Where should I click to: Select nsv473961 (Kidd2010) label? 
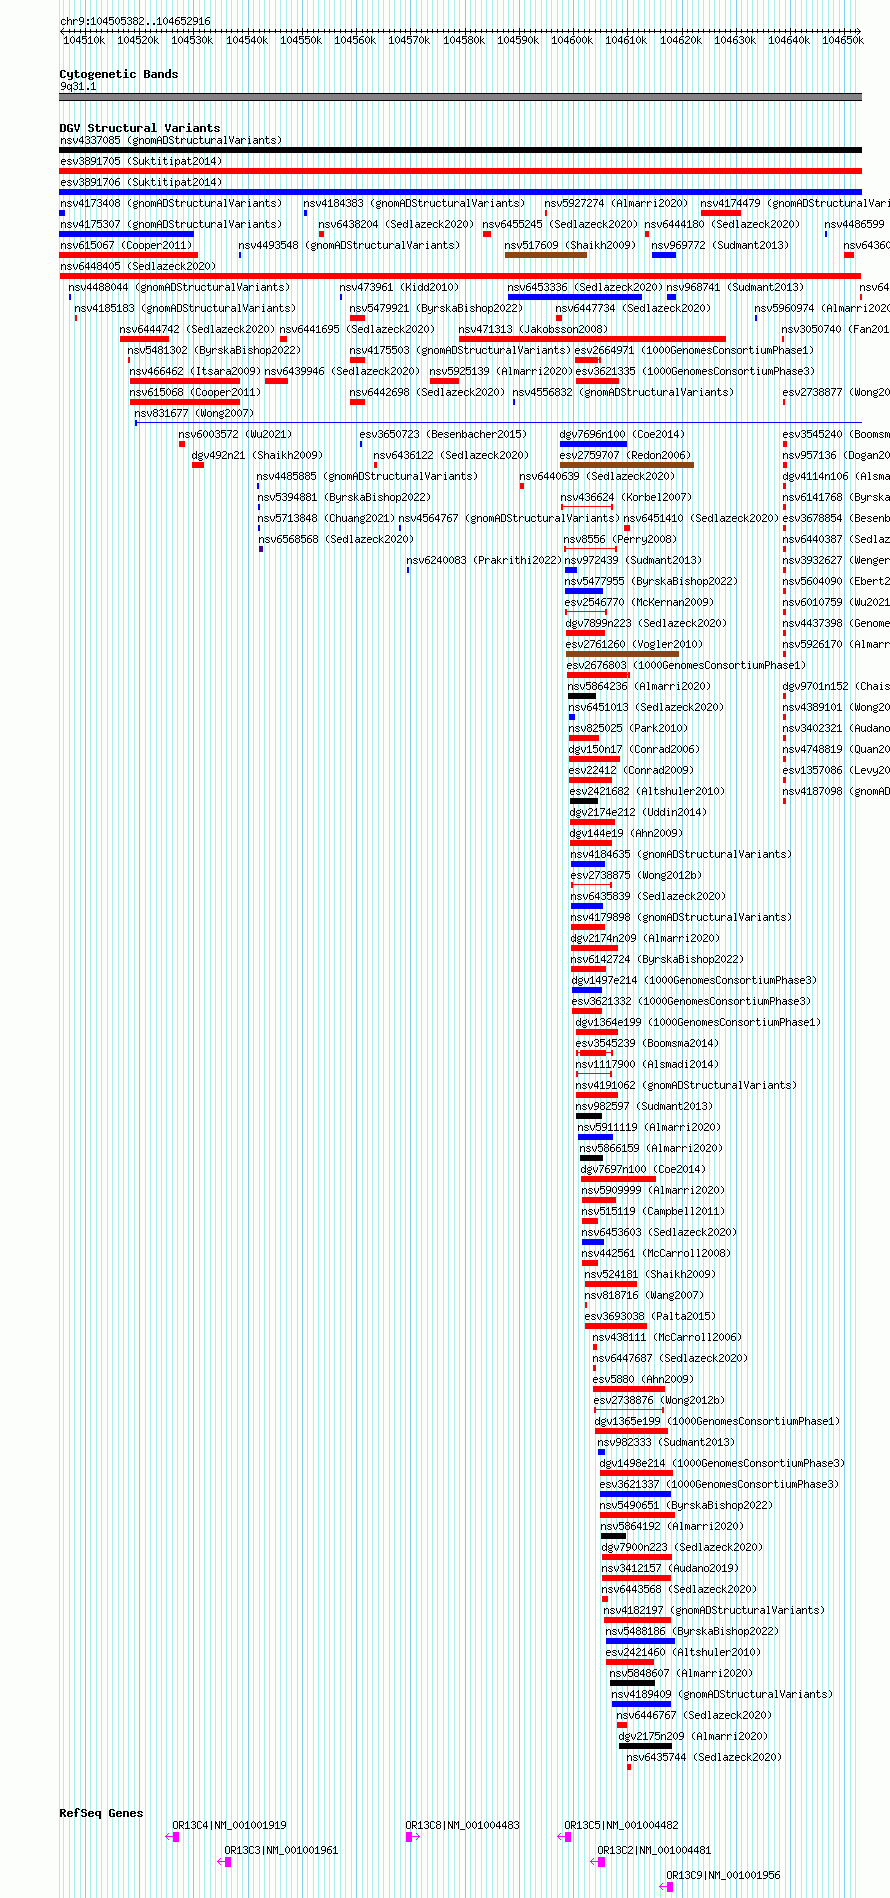(x=399, y=287)
